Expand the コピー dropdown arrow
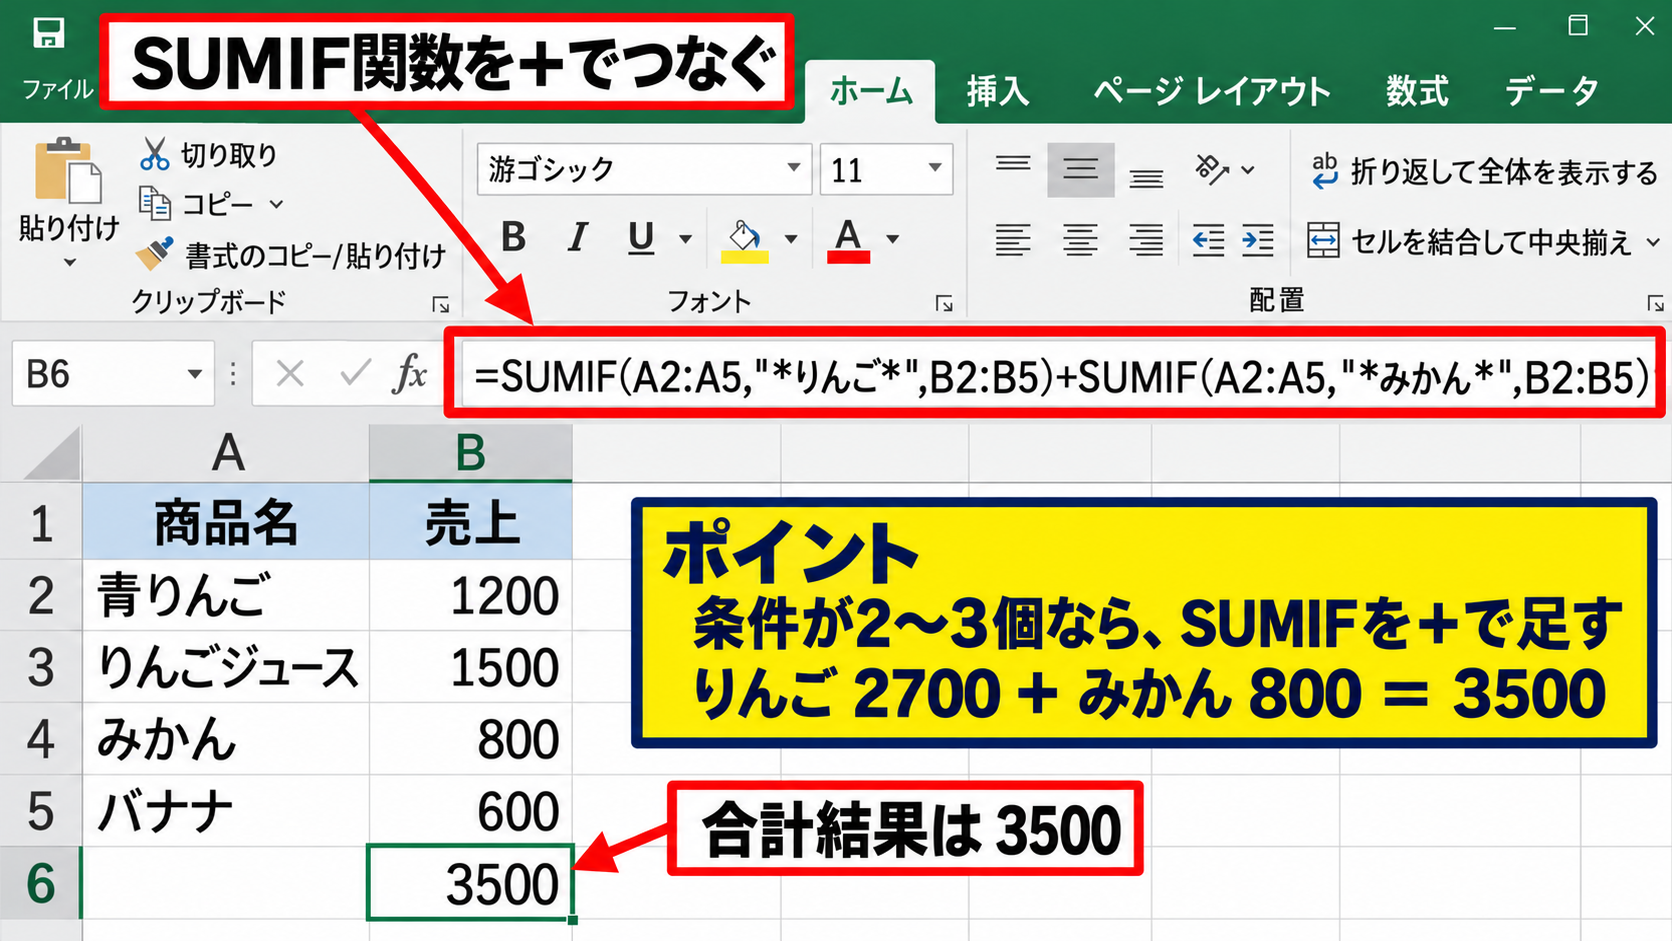This screenshot has height=941, width=1672. [277, 205]
